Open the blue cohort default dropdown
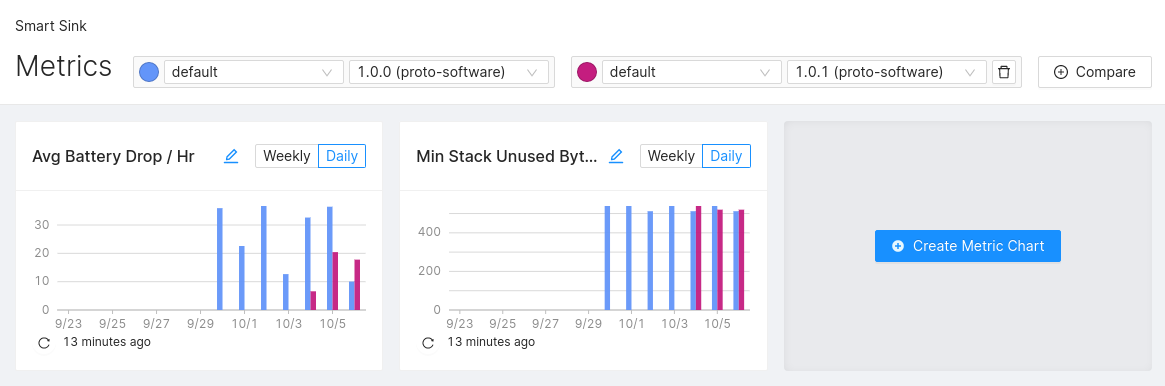1165x386 pixels. [253, 72]
